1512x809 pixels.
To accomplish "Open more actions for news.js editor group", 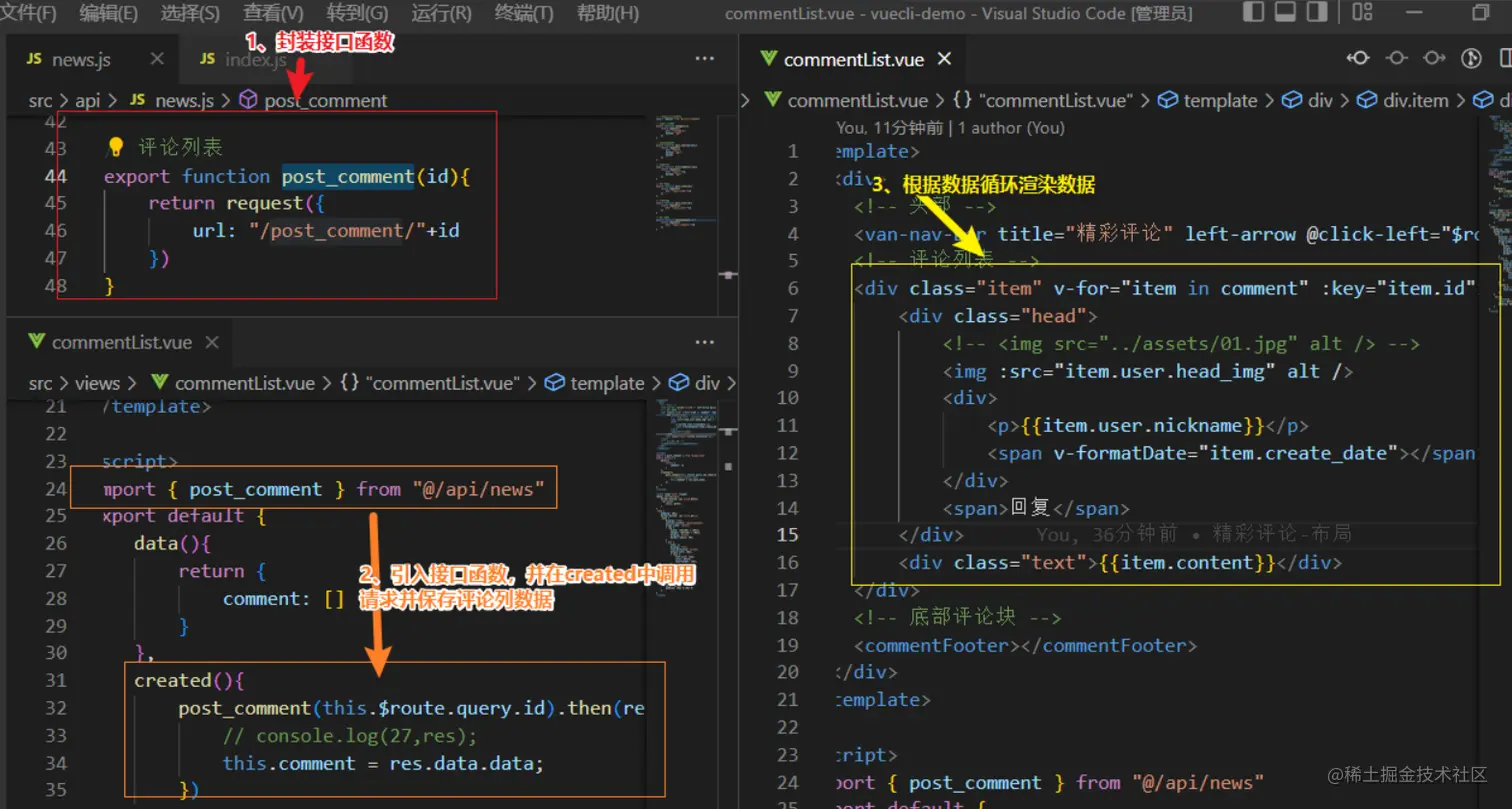I will coord(705,59).
